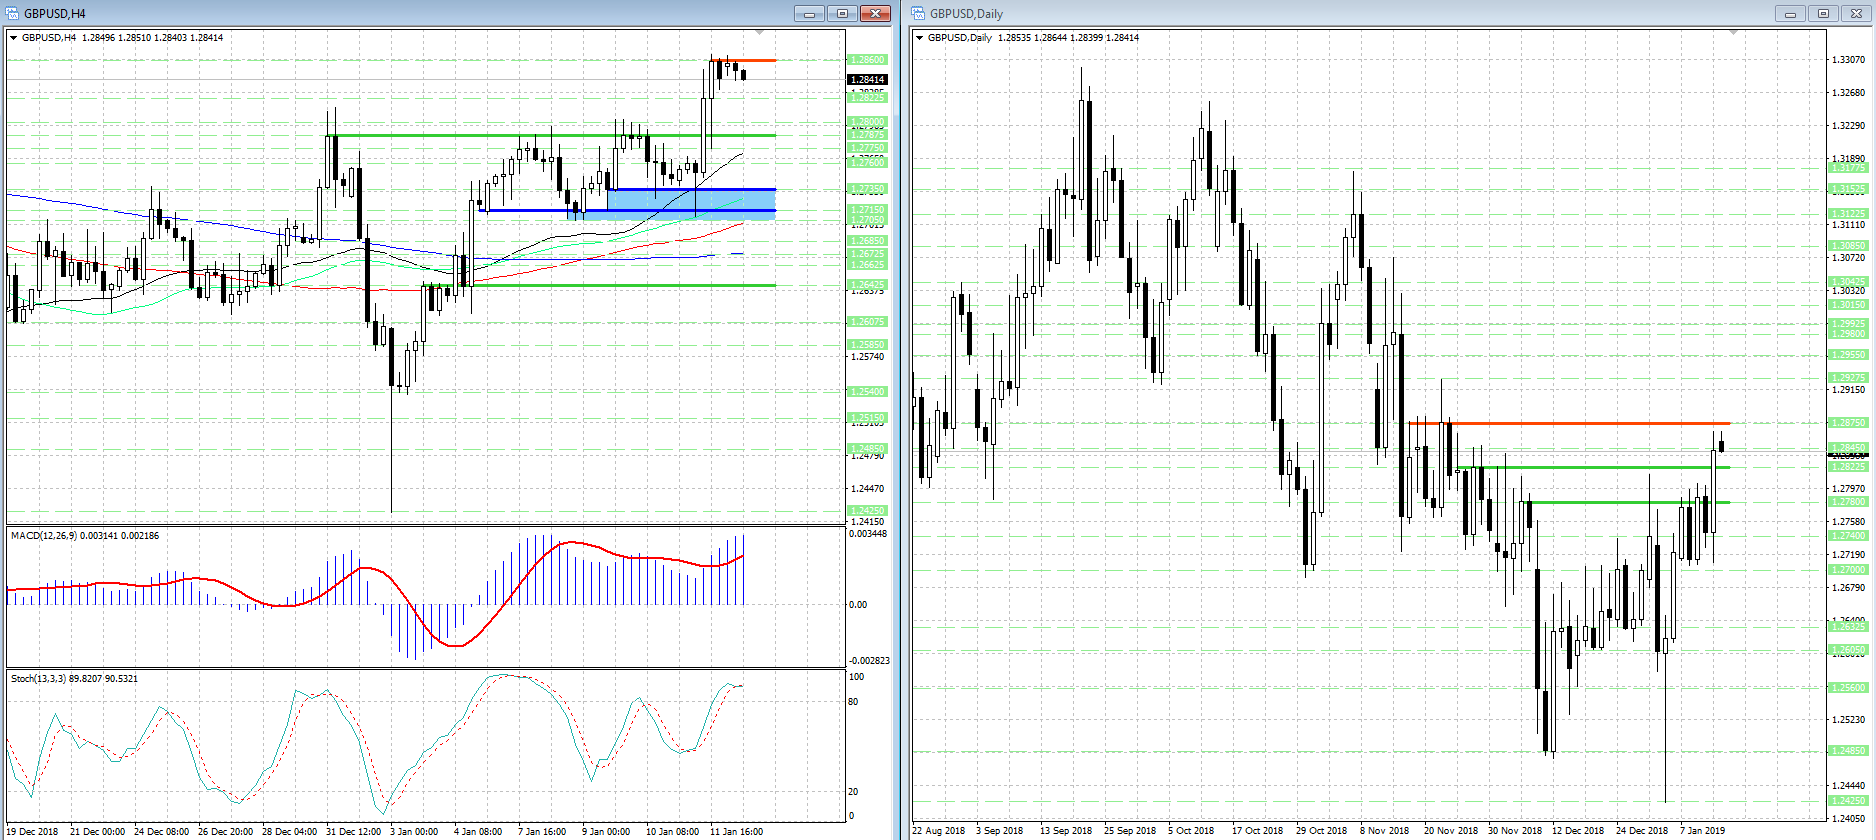Click the chart icon in the GBPUSD,Daily title bar
Viewport: 1876px width, 840px height.
tap(918, 13)
